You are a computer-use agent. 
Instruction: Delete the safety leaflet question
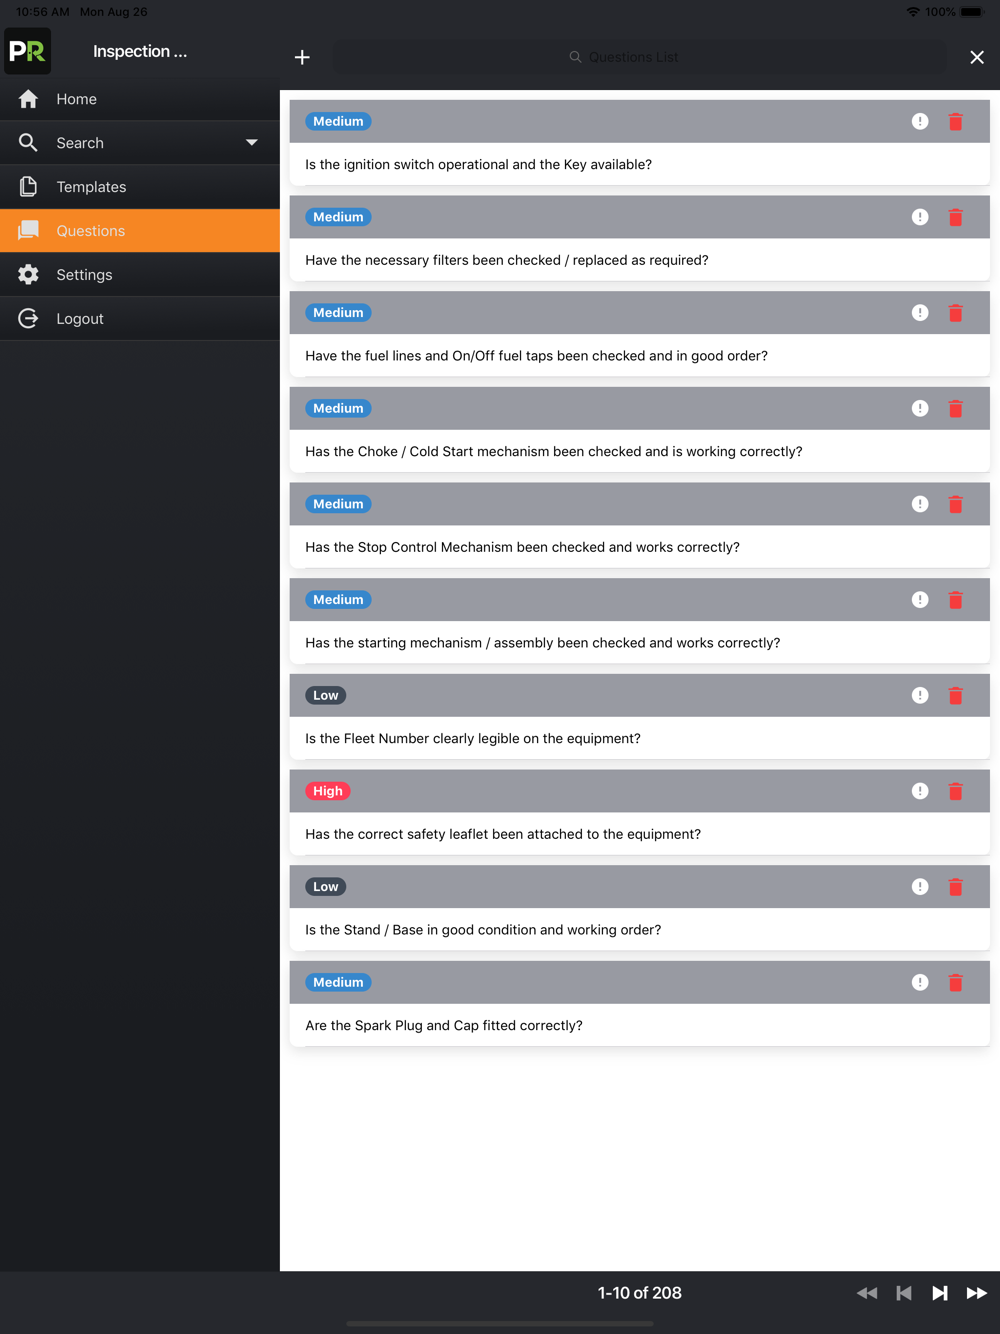tap(956, 791)
